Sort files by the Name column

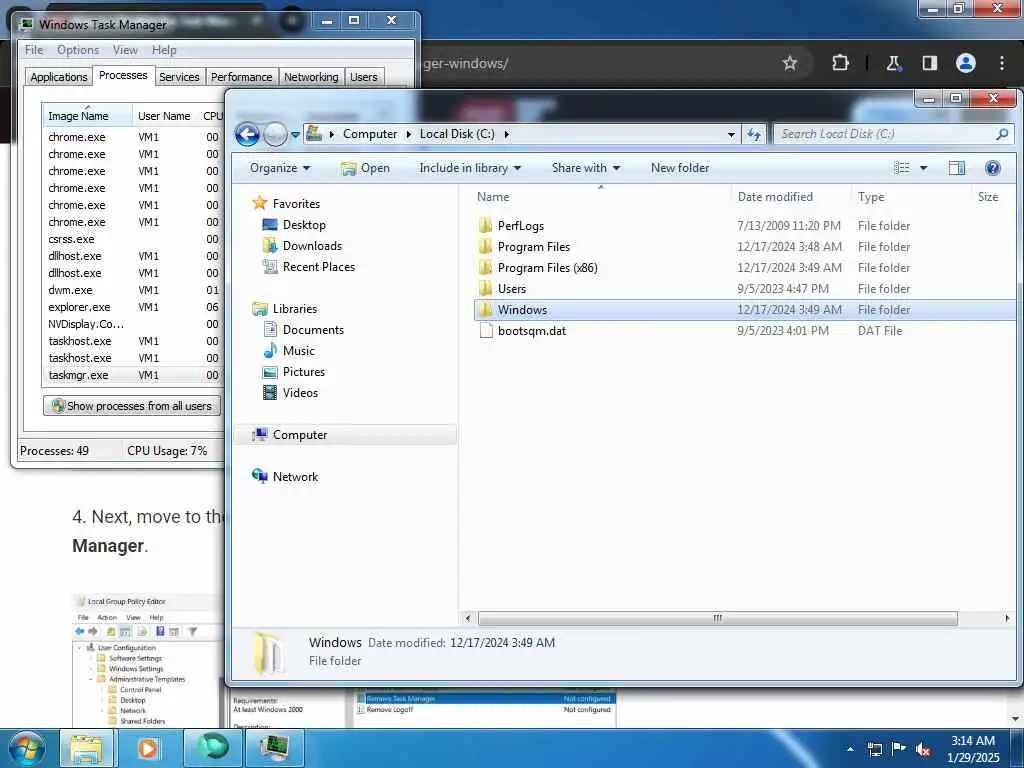click(x=492, y=197)
